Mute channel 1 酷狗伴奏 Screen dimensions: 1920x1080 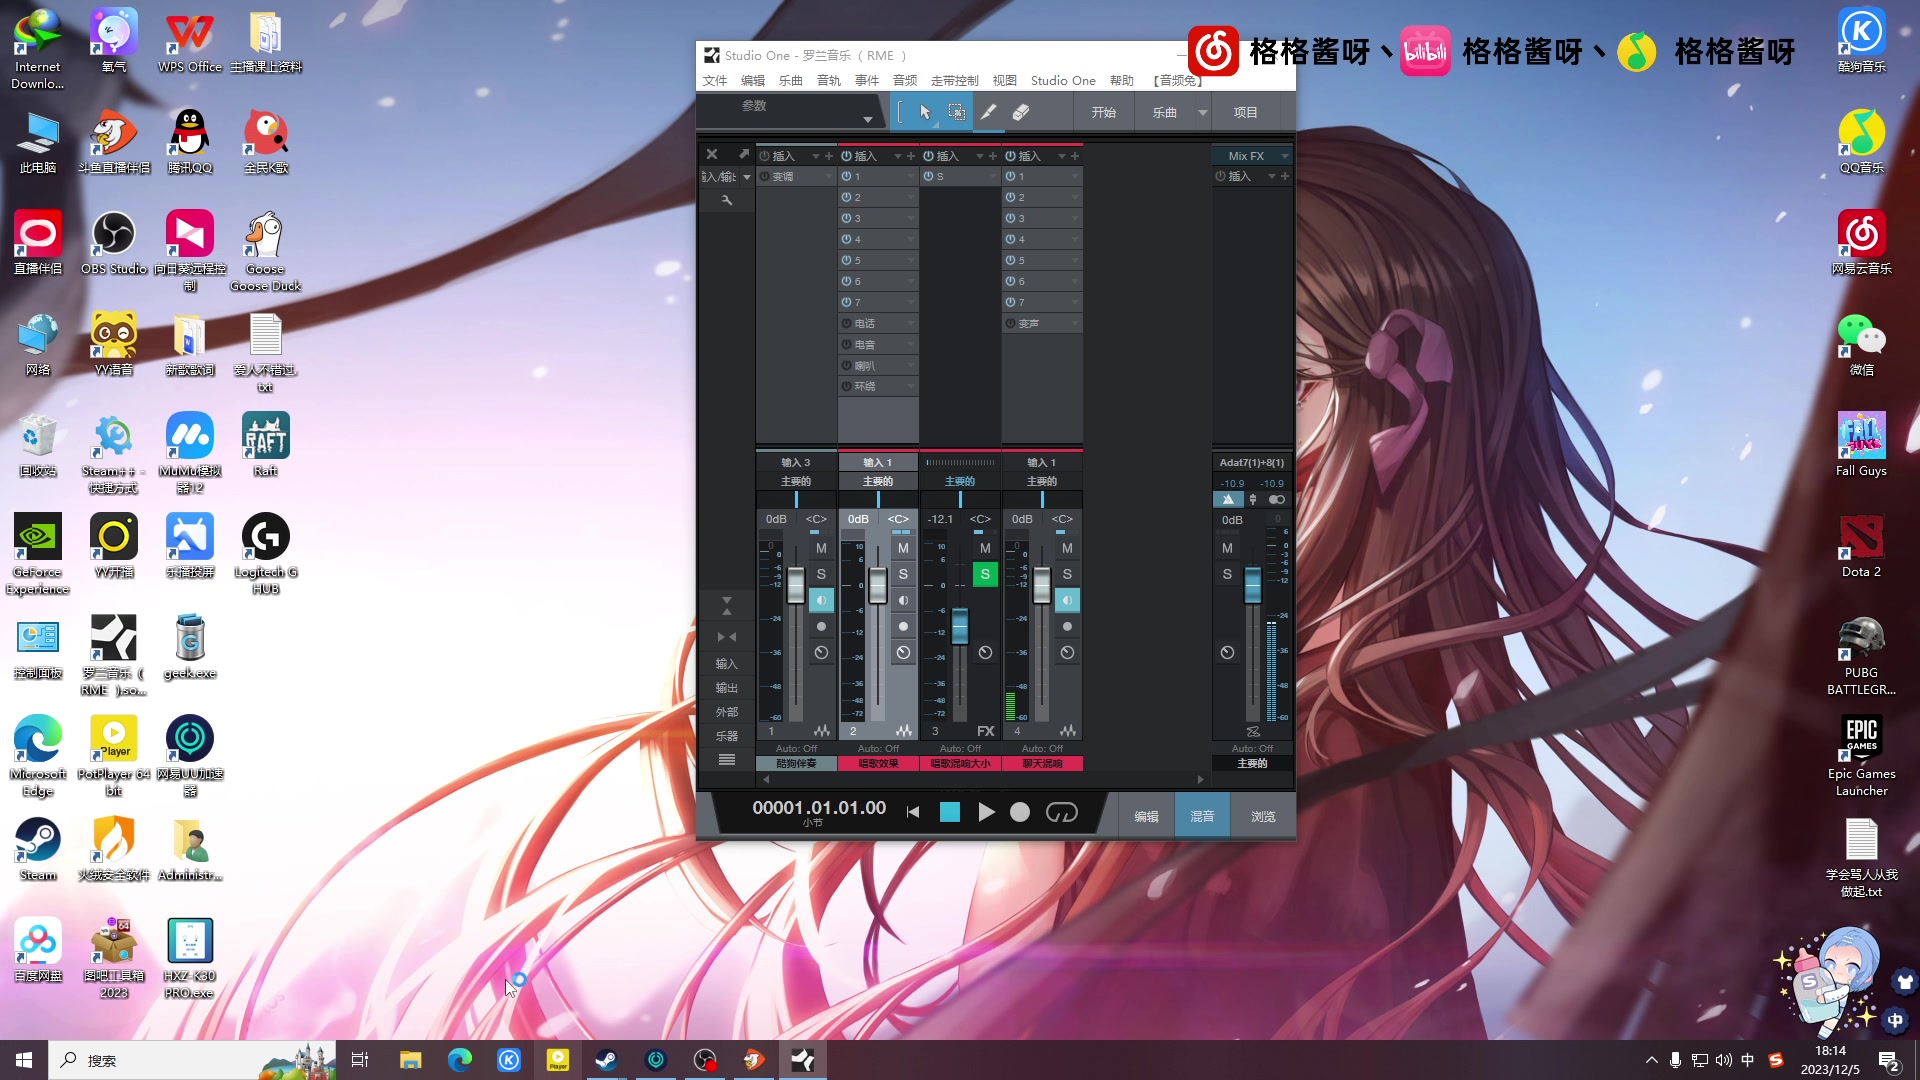click(x=821, y=548)
